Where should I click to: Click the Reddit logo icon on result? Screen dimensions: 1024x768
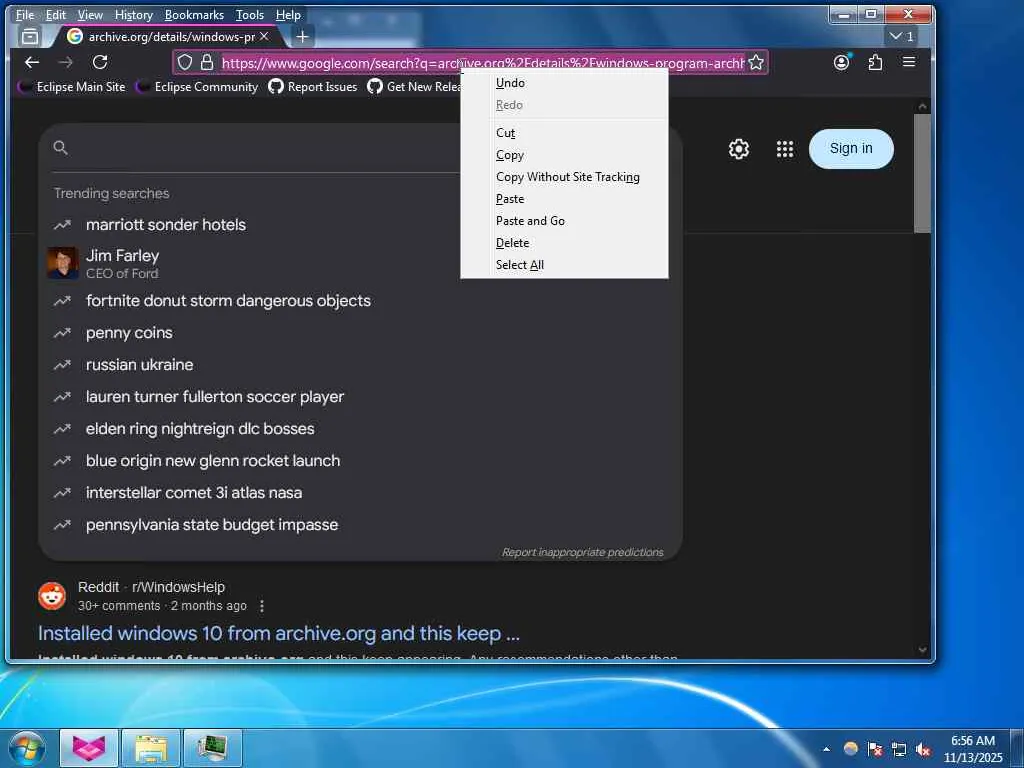(x=52, y=596)
